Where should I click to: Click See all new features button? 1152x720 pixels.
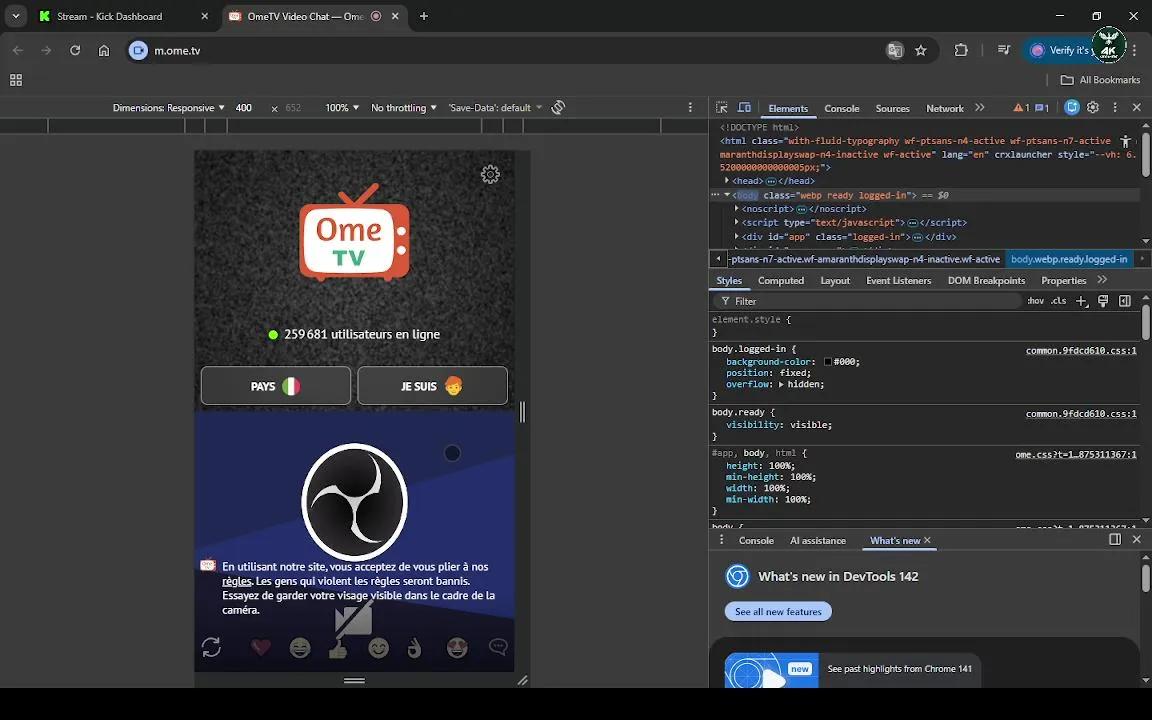778,611
